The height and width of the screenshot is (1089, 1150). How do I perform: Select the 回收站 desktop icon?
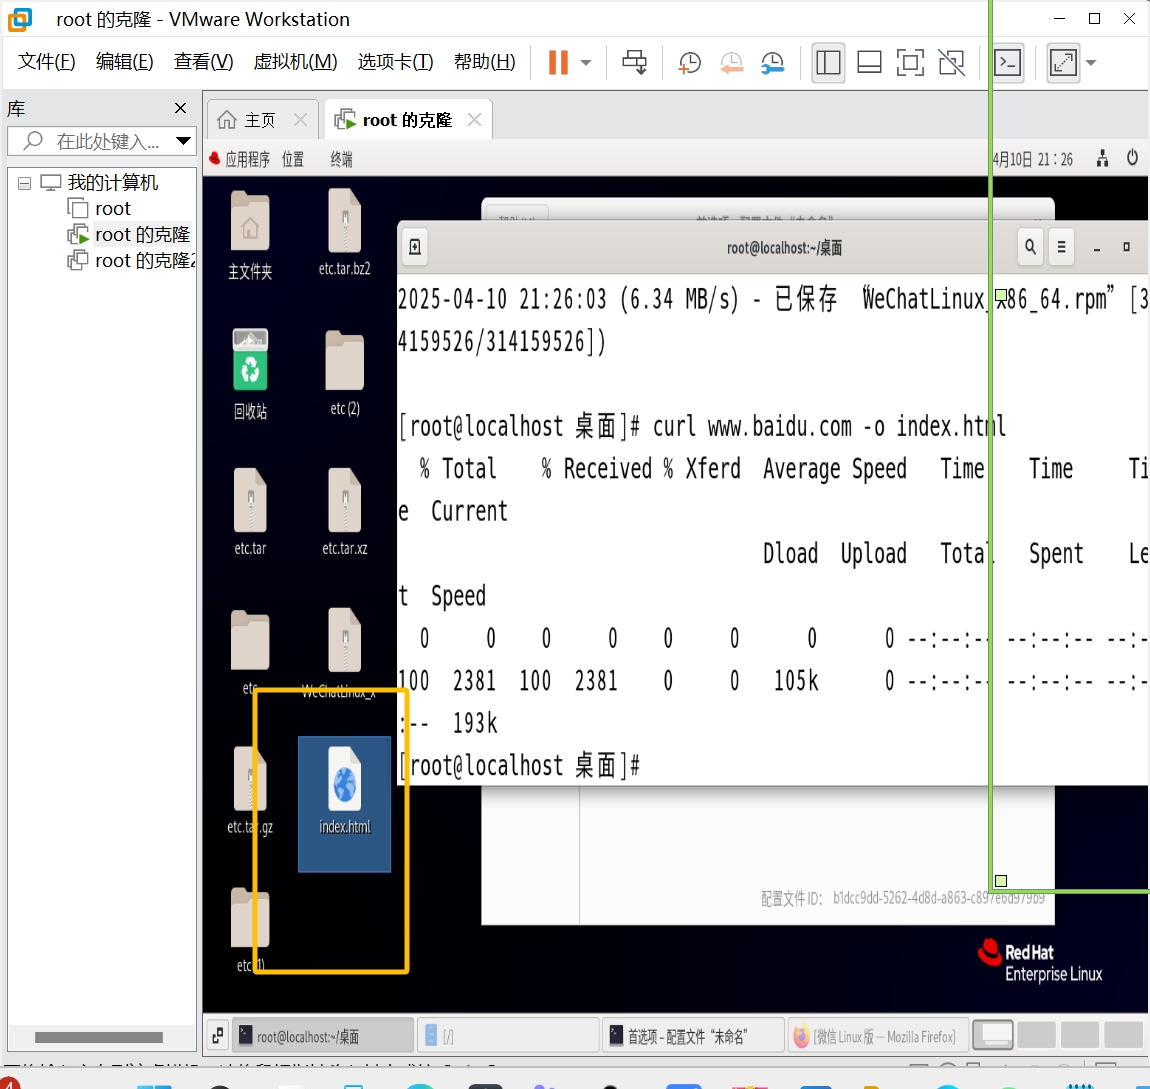(250, 374)
